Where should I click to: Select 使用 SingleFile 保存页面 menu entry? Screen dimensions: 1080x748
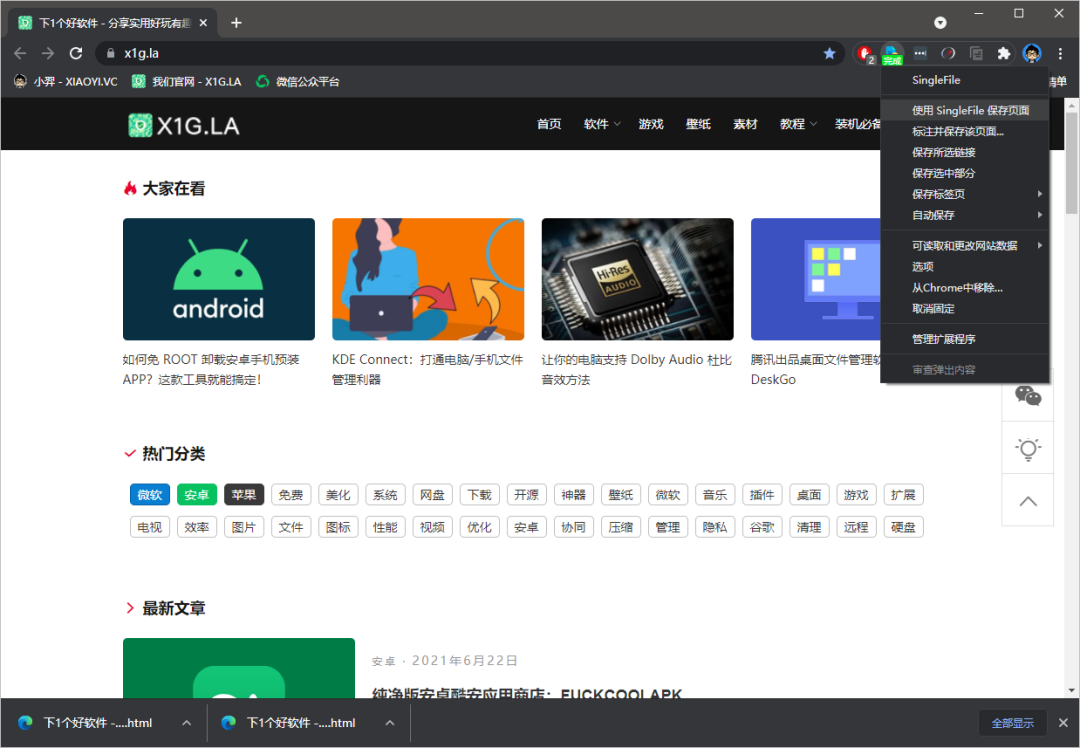tap(965, 110)
